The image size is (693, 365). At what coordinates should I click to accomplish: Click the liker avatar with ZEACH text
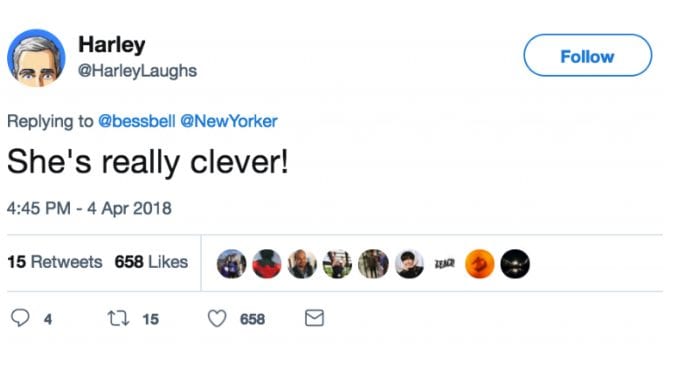pyautogui.click(x=444, y=264)
